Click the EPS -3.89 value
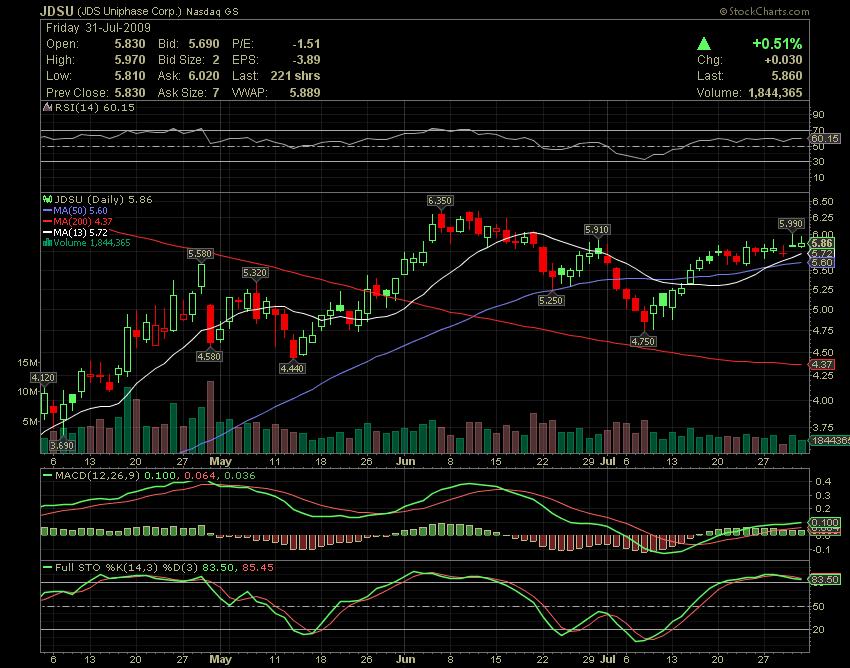Screen dimensions: 850x668 click(x=306, y=60)
